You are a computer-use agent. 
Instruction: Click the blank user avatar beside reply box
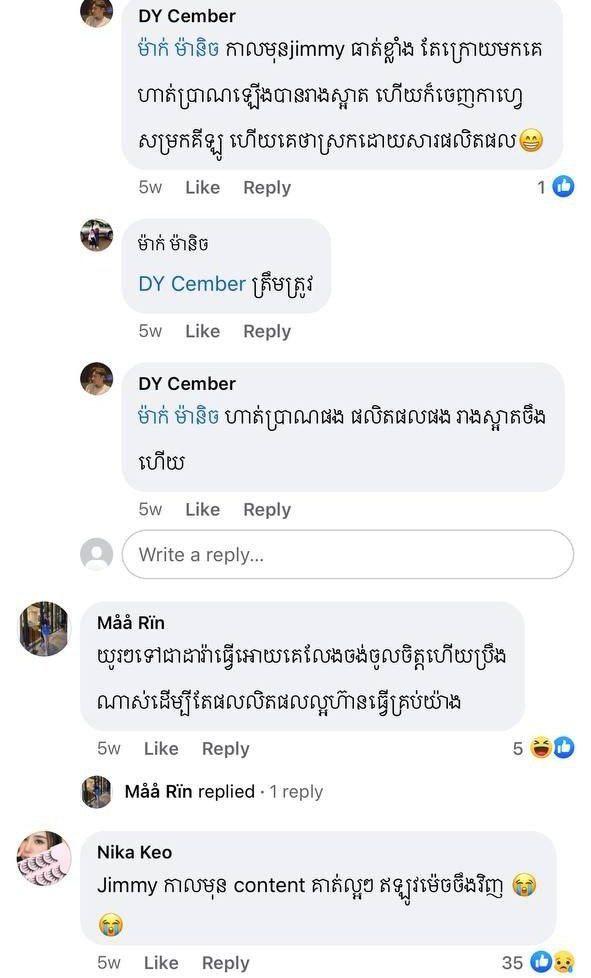[97, 554]
